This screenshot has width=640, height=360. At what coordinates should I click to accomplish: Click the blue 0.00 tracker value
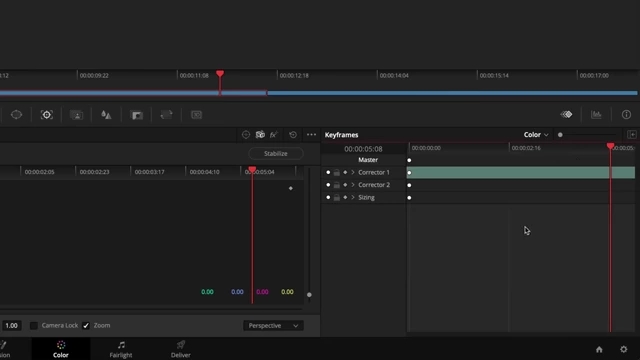[237, 292]
